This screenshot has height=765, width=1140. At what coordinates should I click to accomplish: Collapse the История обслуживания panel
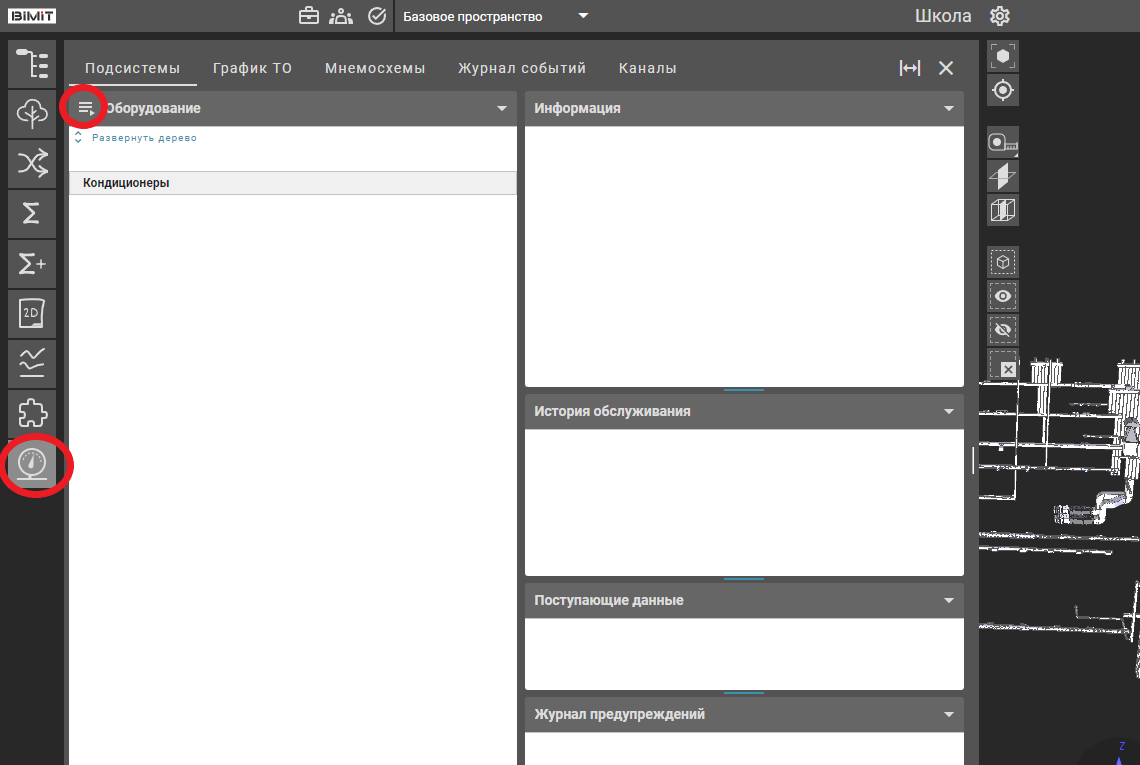pos(949,411)
